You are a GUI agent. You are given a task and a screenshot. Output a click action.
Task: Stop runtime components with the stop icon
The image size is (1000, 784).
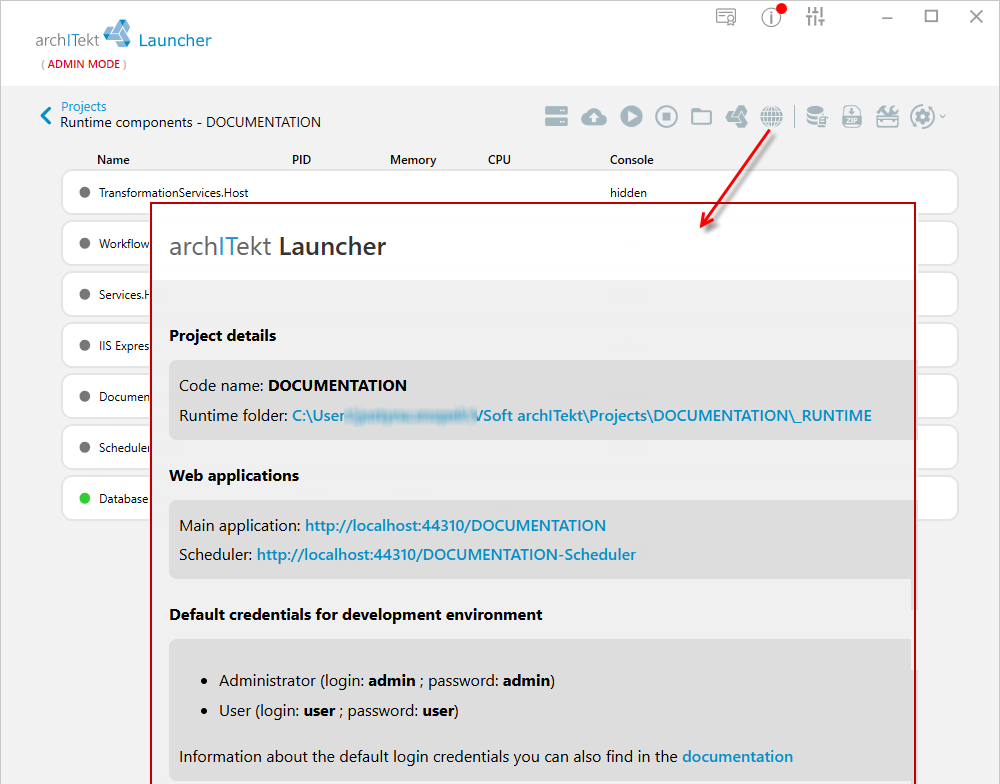click(666, 116)
